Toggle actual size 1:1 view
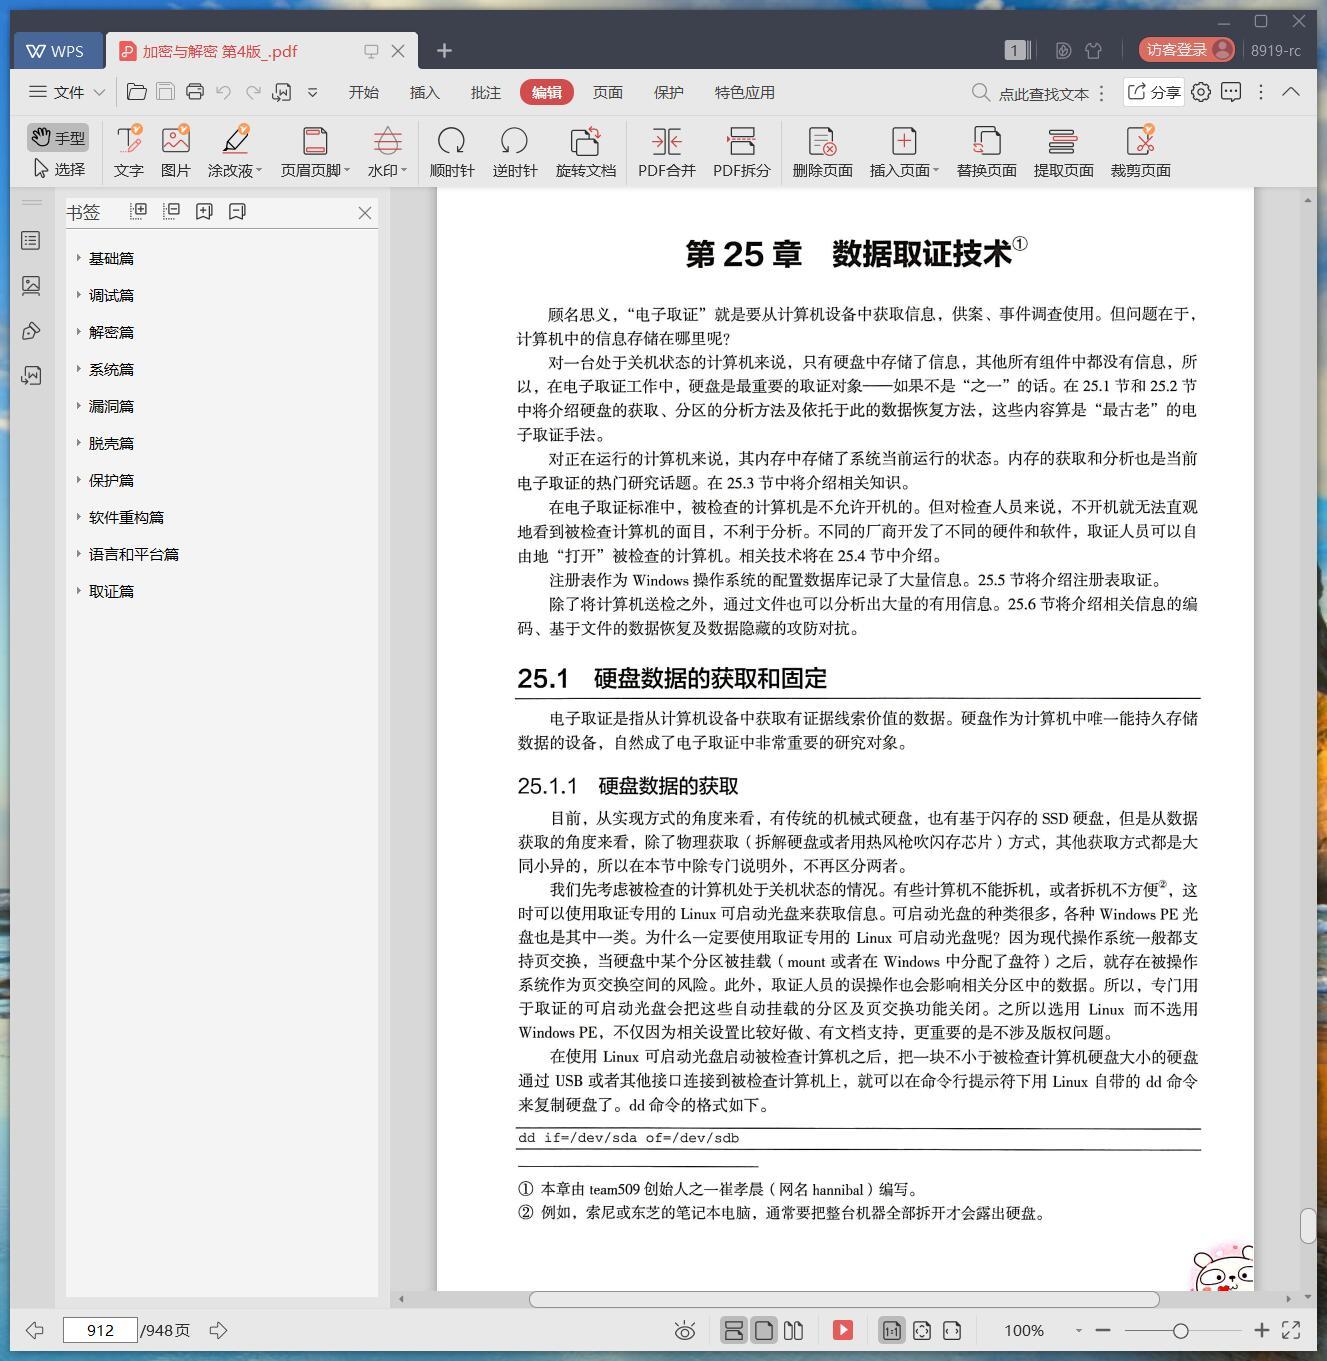Image resolution: width=1327 pixels, height=1361 pixels. point(891,1330)
